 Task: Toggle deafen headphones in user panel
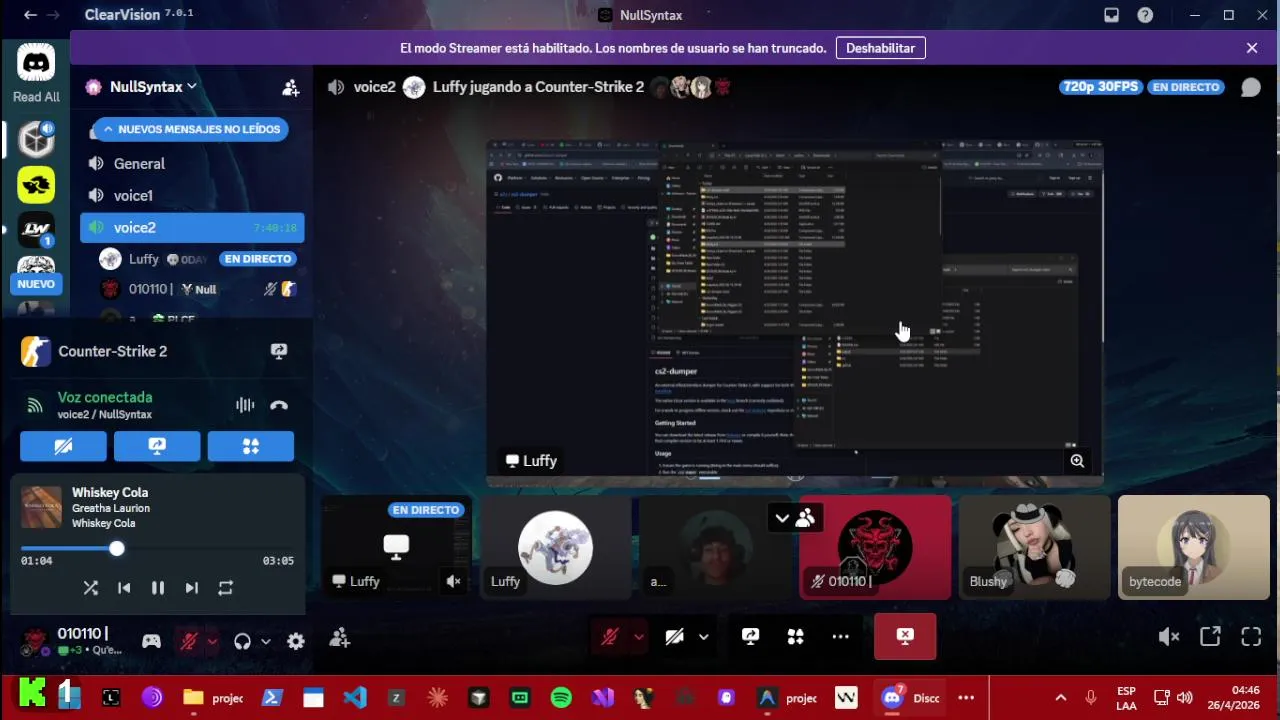242,641
